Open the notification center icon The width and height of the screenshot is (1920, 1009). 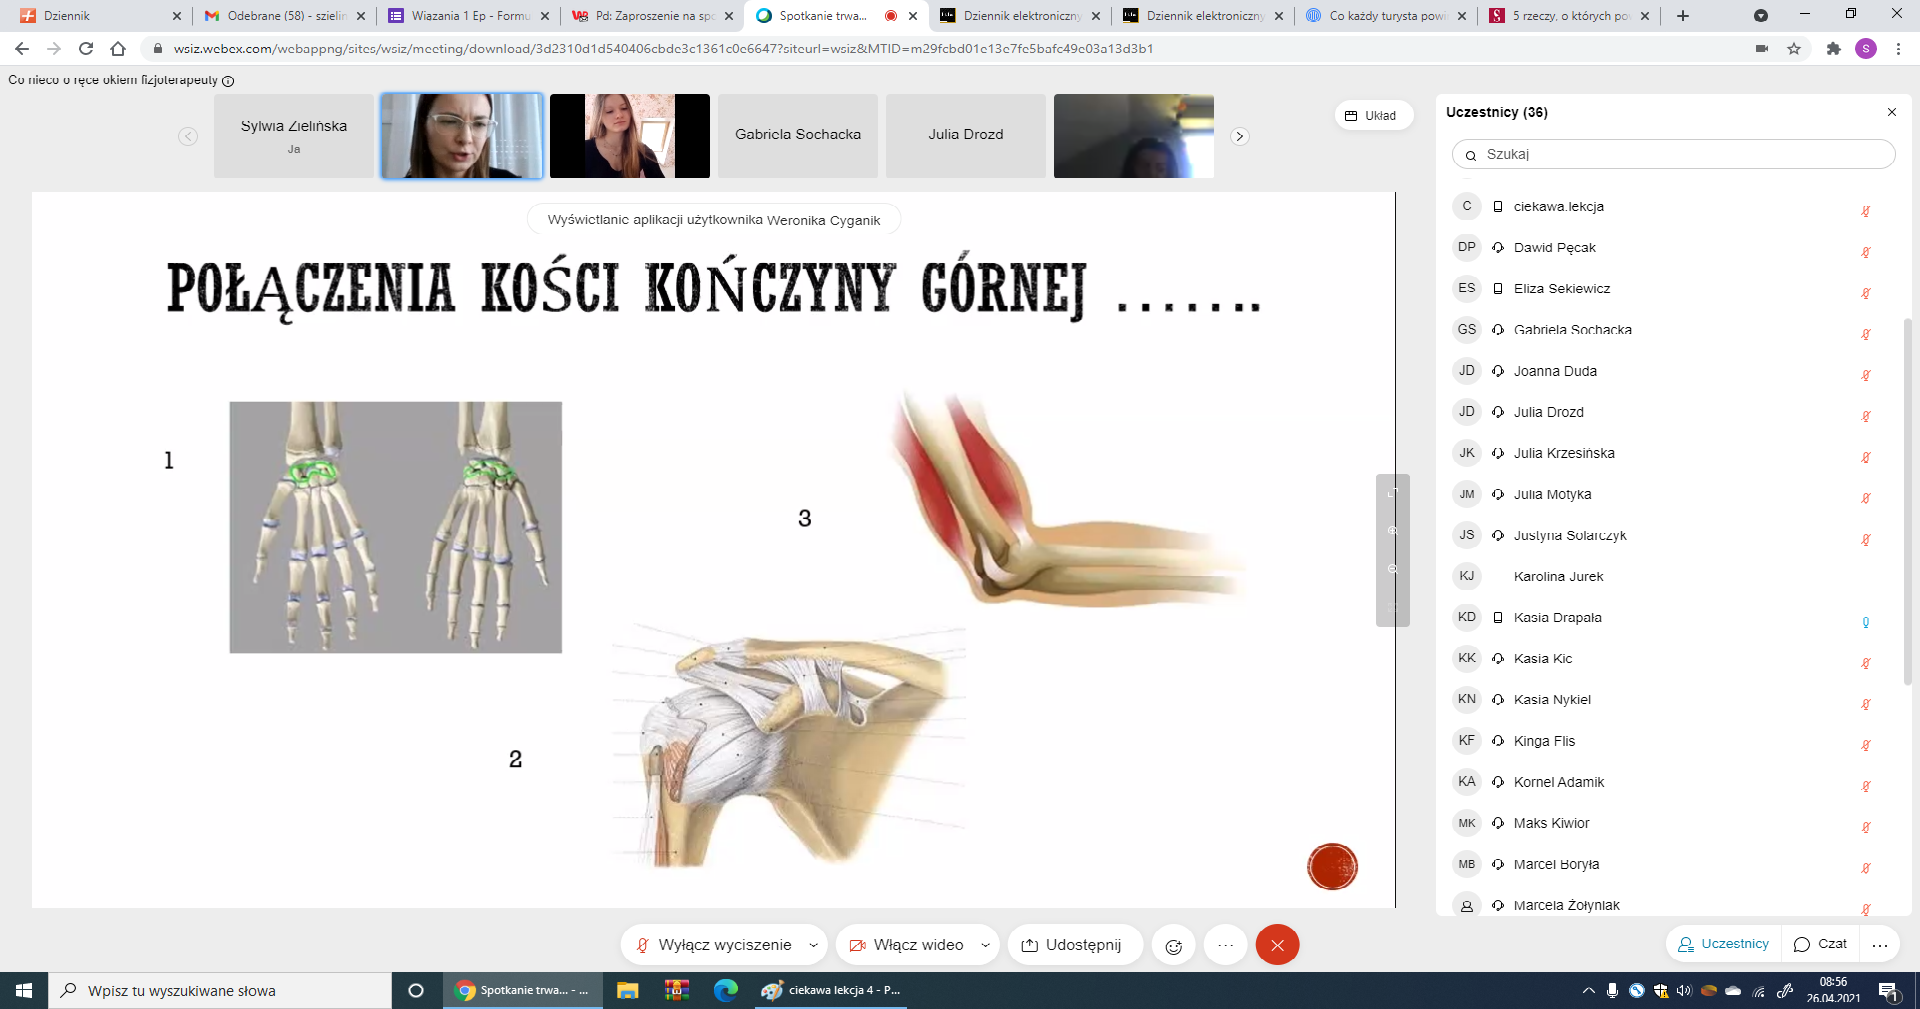[x=1889, y=991]
